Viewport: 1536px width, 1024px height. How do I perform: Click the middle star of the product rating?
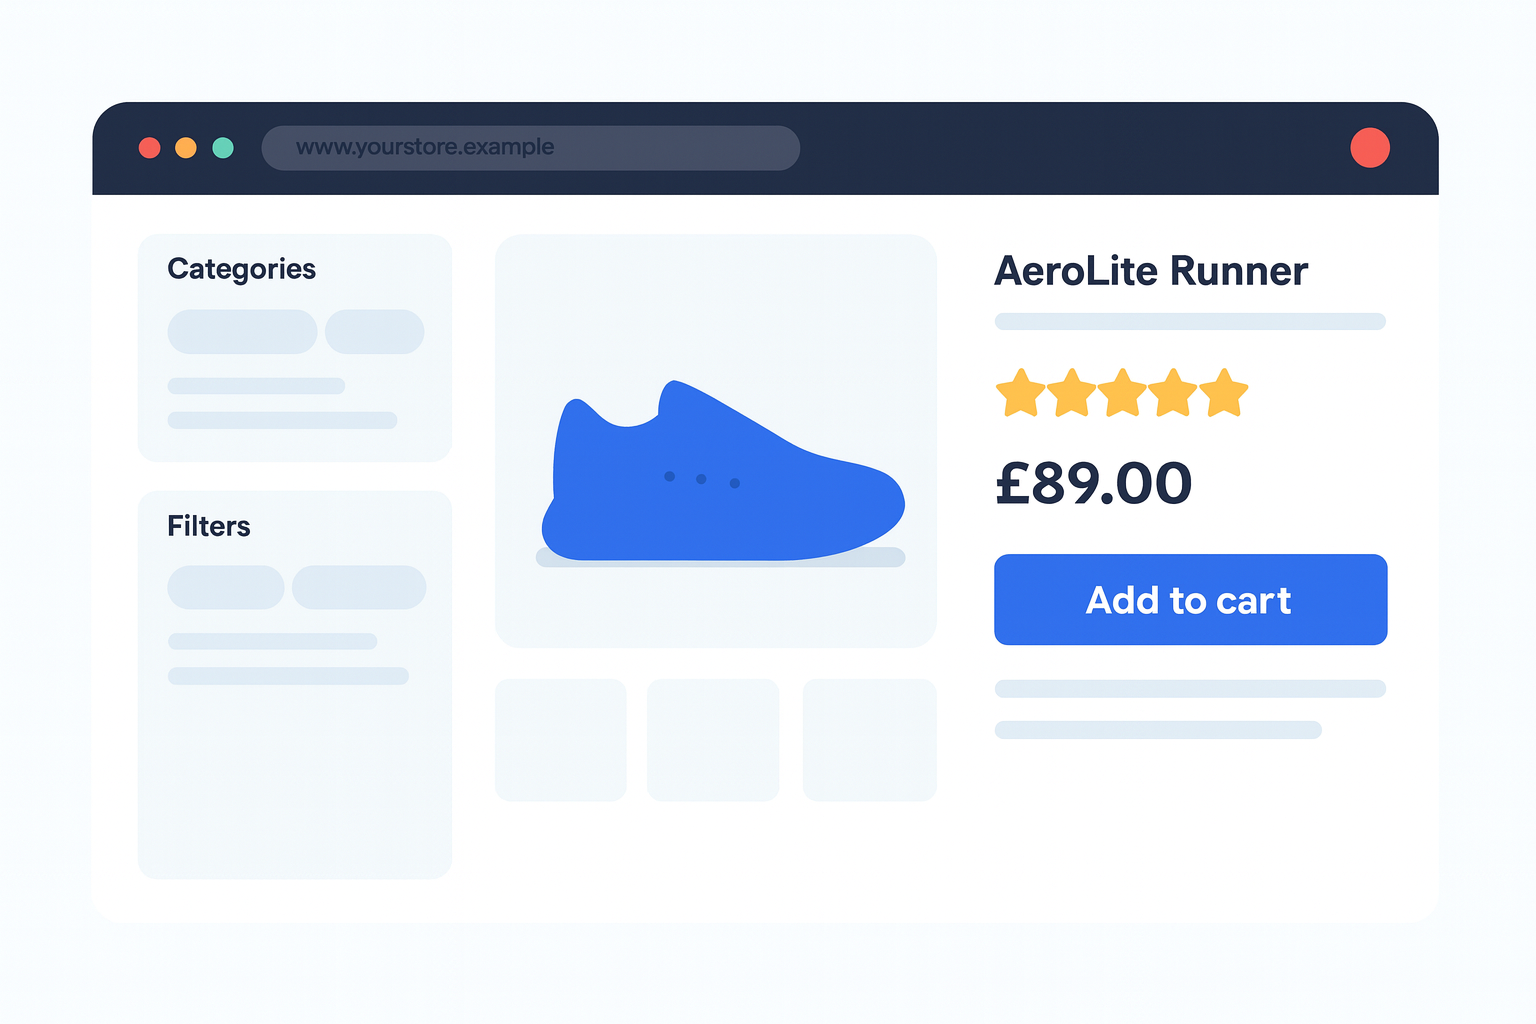tap(1122, 393)
